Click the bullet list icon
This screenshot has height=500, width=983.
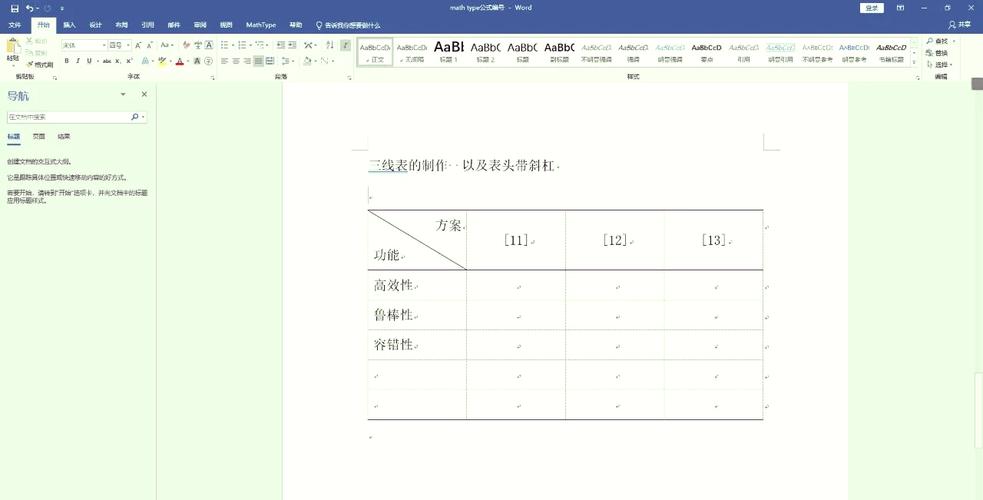pos(224,45)
